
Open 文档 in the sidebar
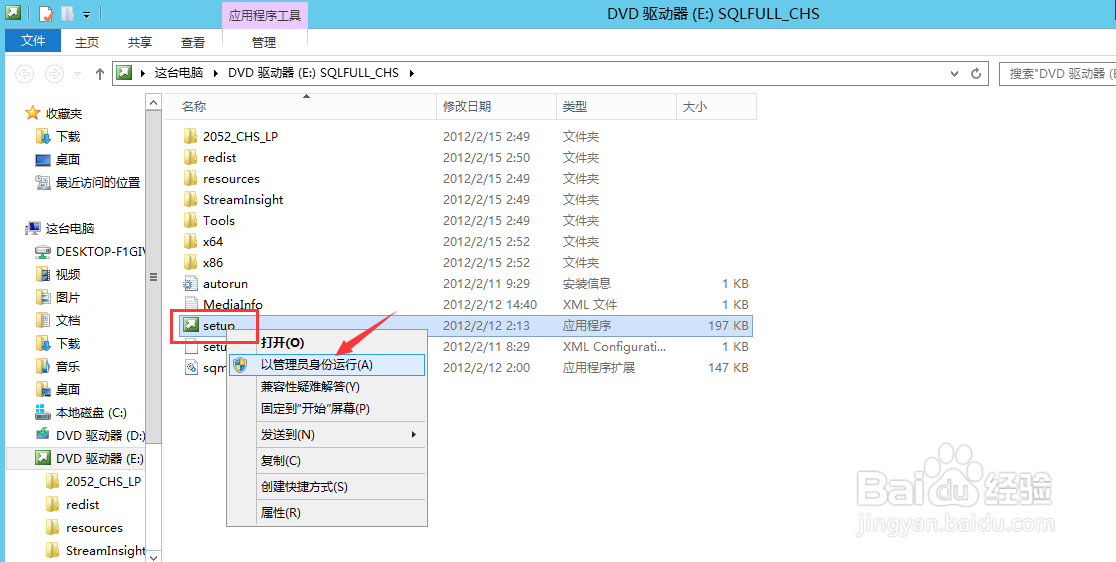point(68,321)
